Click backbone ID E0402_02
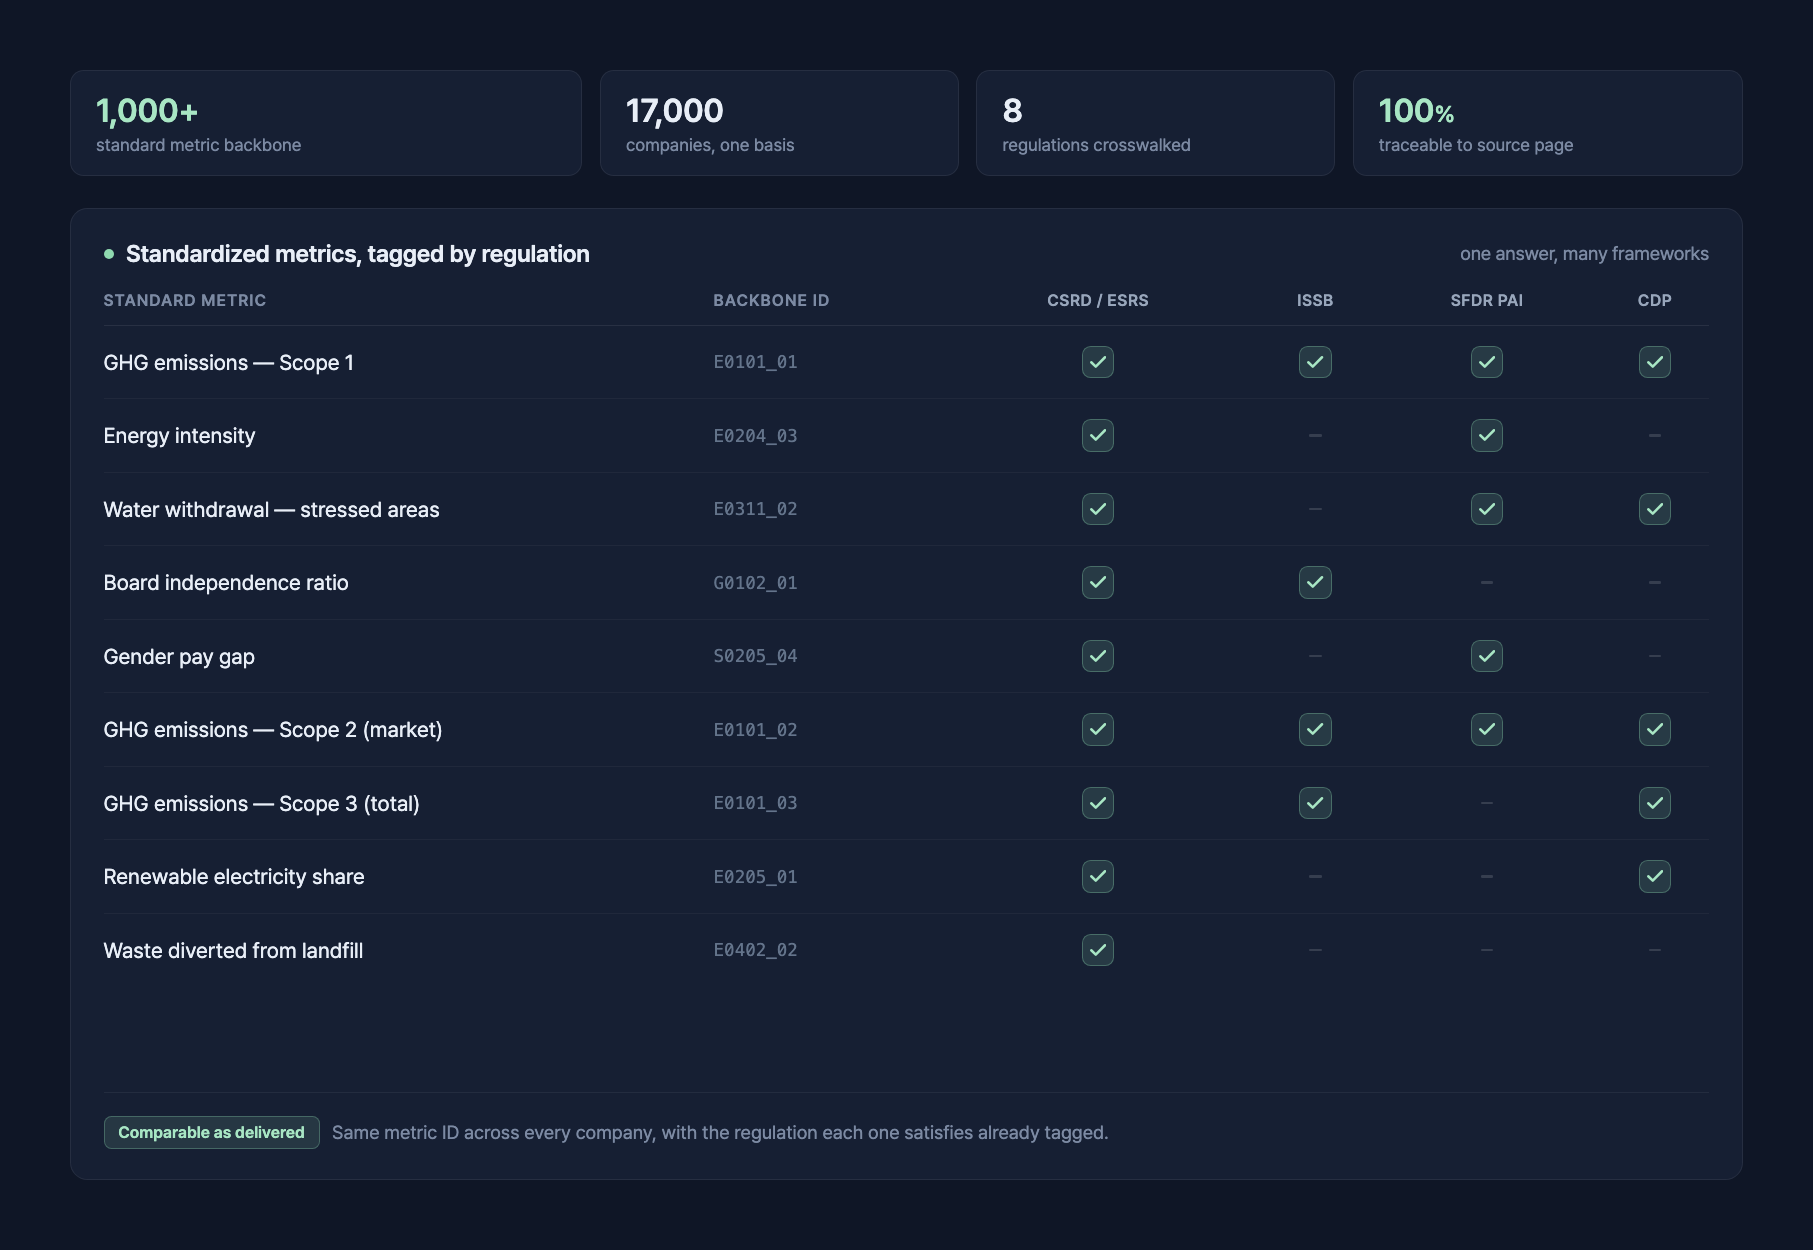The height and width of the screenshot is (1250, 1813). [x=755, y=950]
